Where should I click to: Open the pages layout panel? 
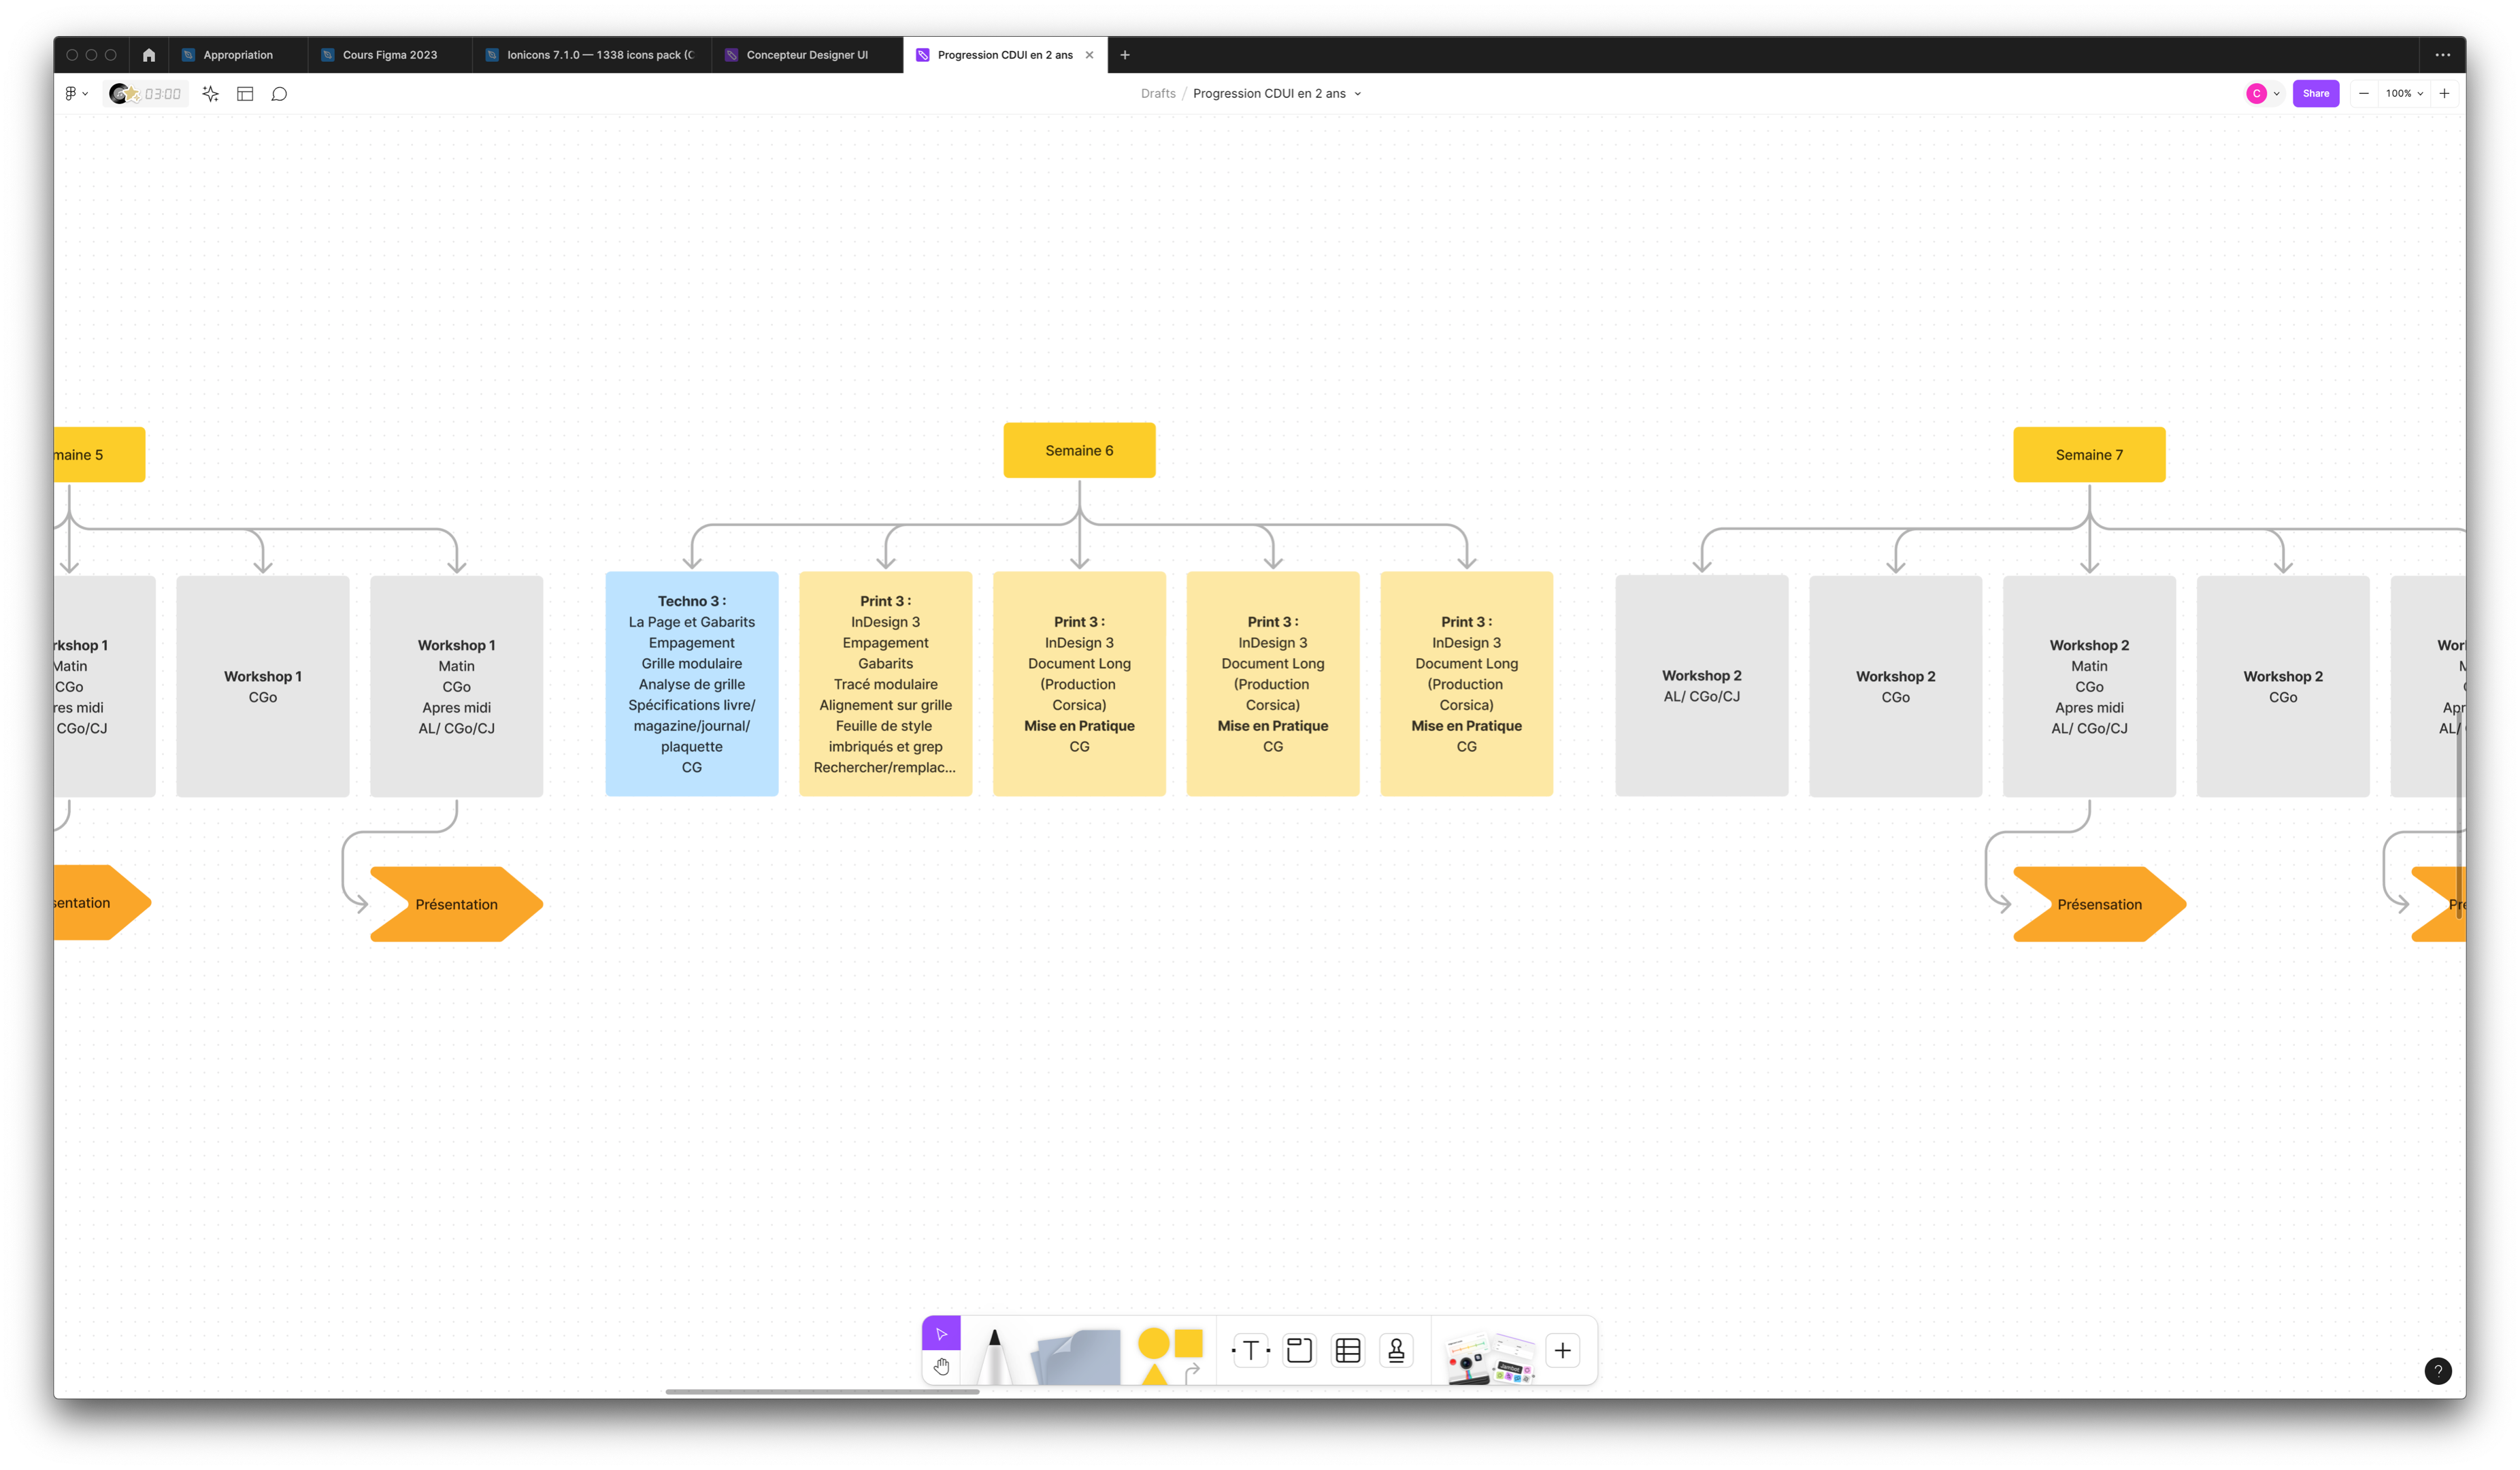(x=245, y=94)
